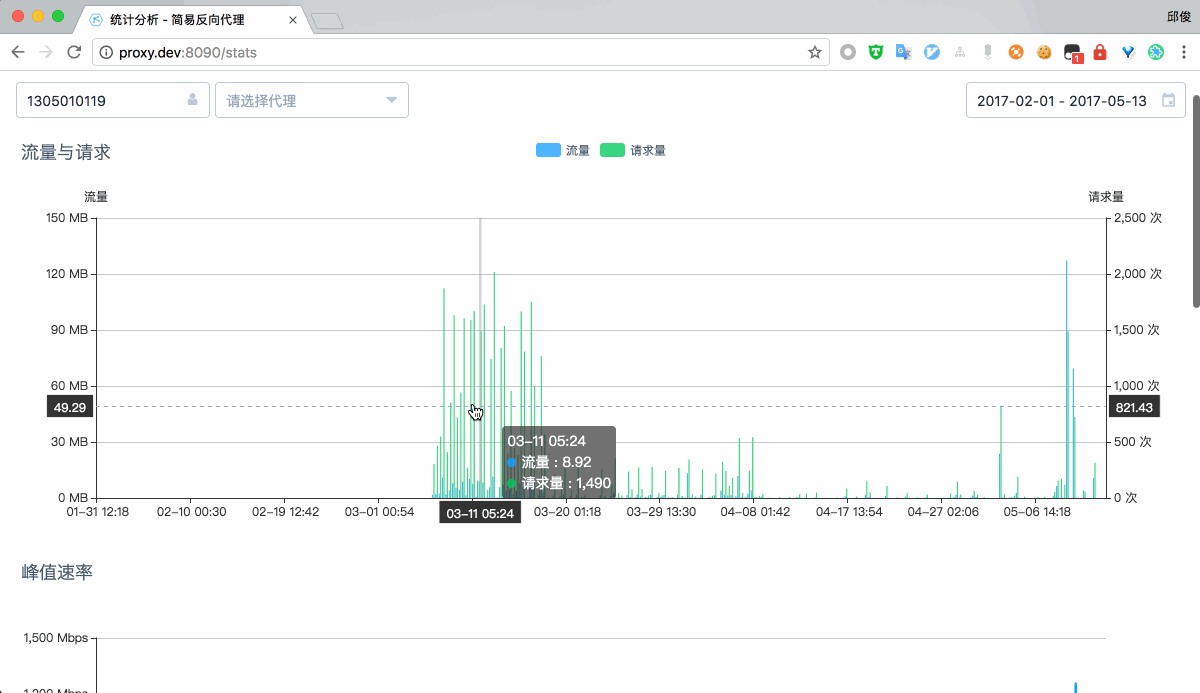
Task: Click the forward navigation arrow
Action: click(46, 52)
